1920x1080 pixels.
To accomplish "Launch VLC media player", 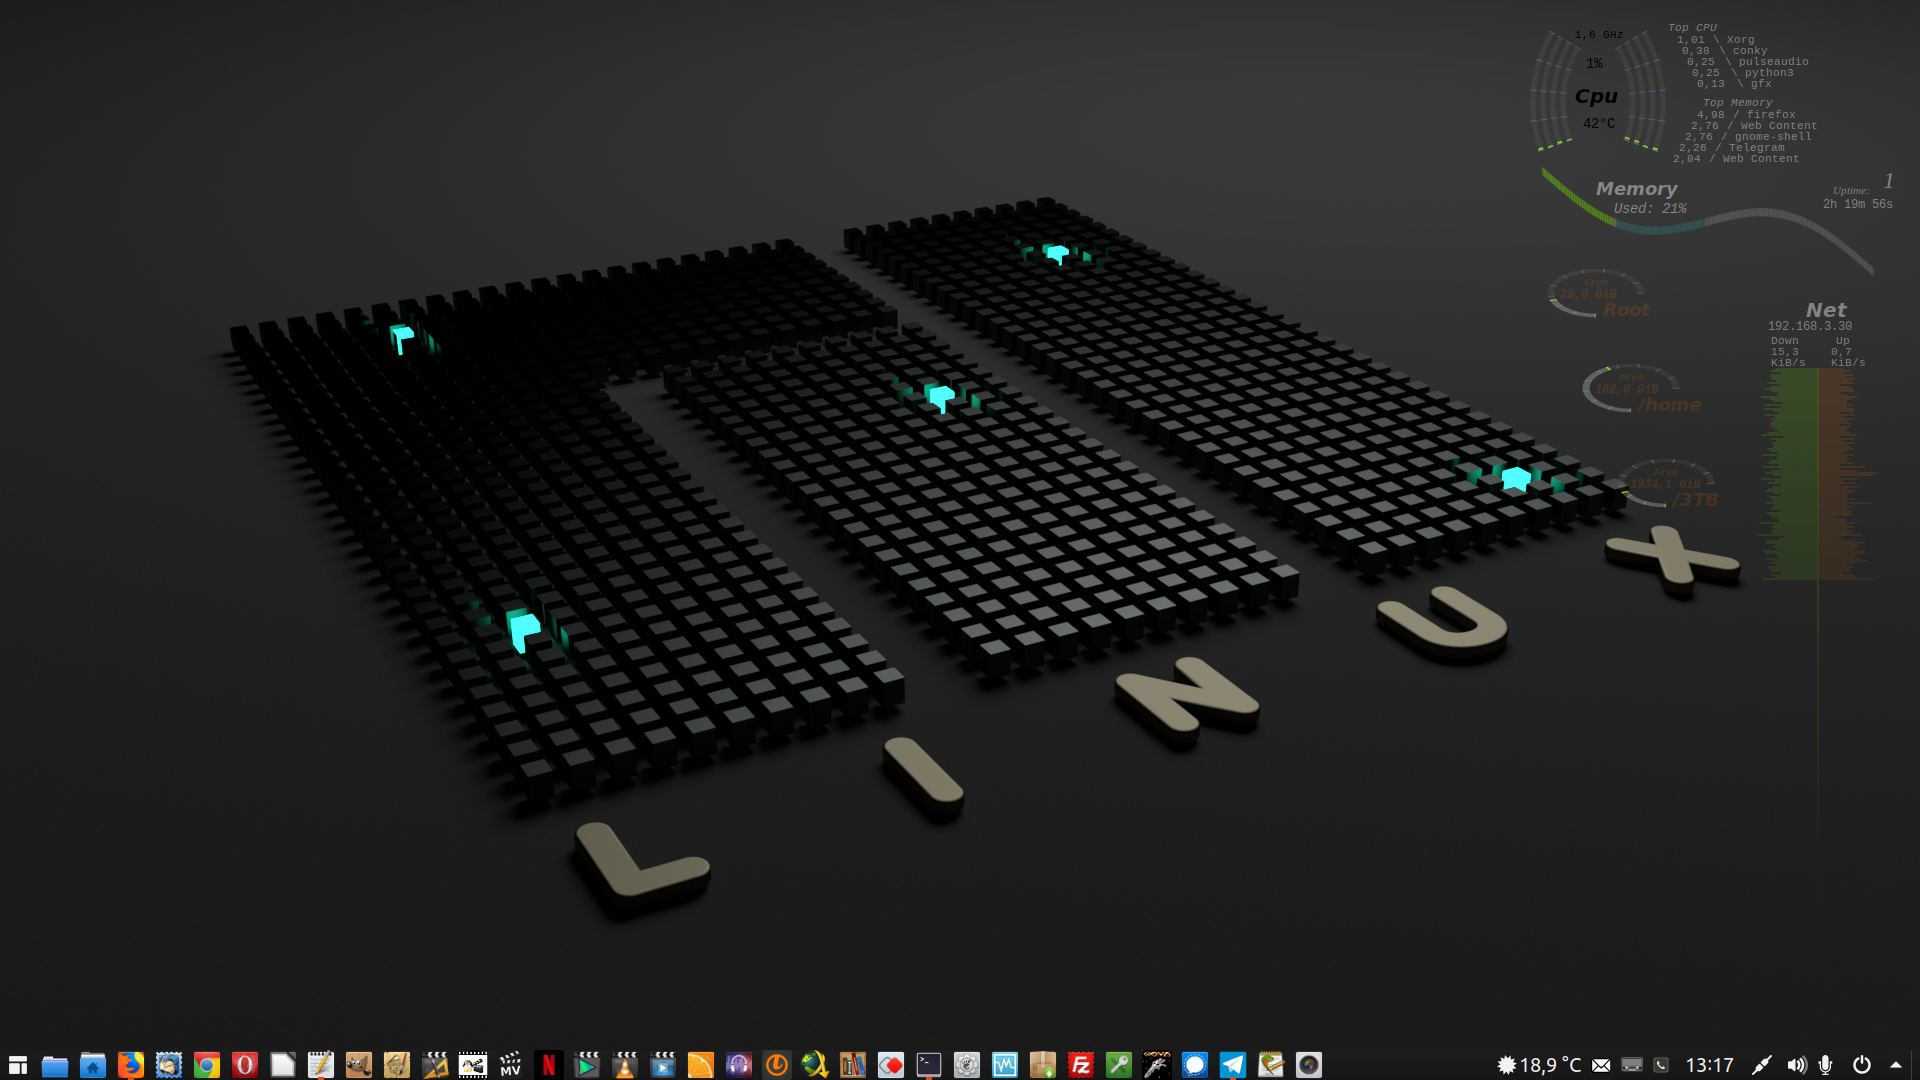I will click(x=625, y=1065).
